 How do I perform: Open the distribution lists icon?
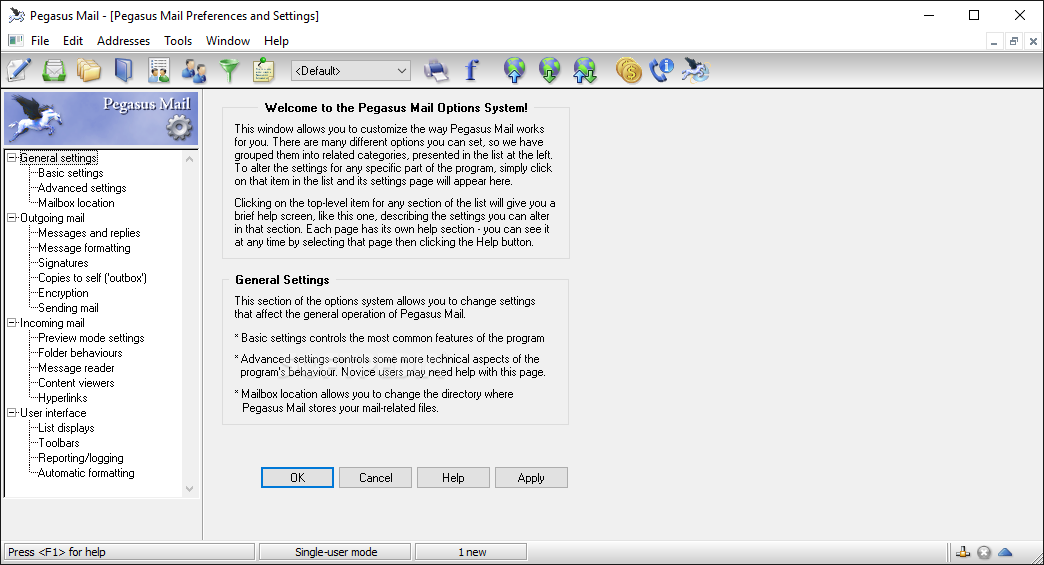[x=158, y=70]
